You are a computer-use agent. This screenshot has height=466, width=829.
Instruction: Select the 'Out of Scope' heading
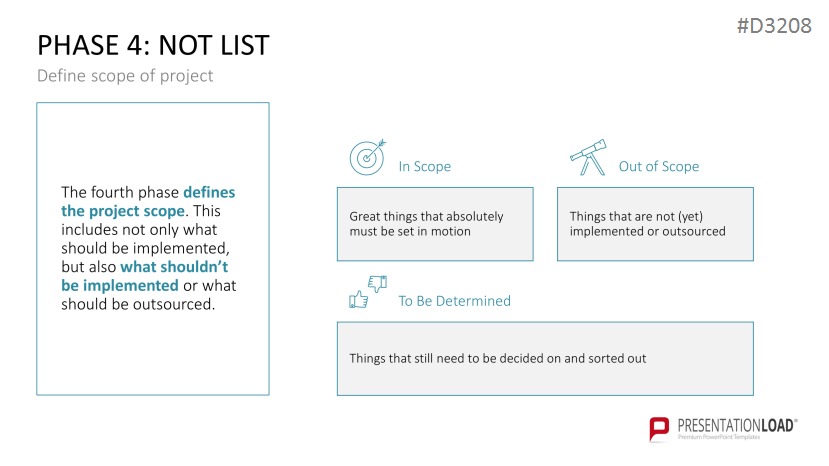658,167
